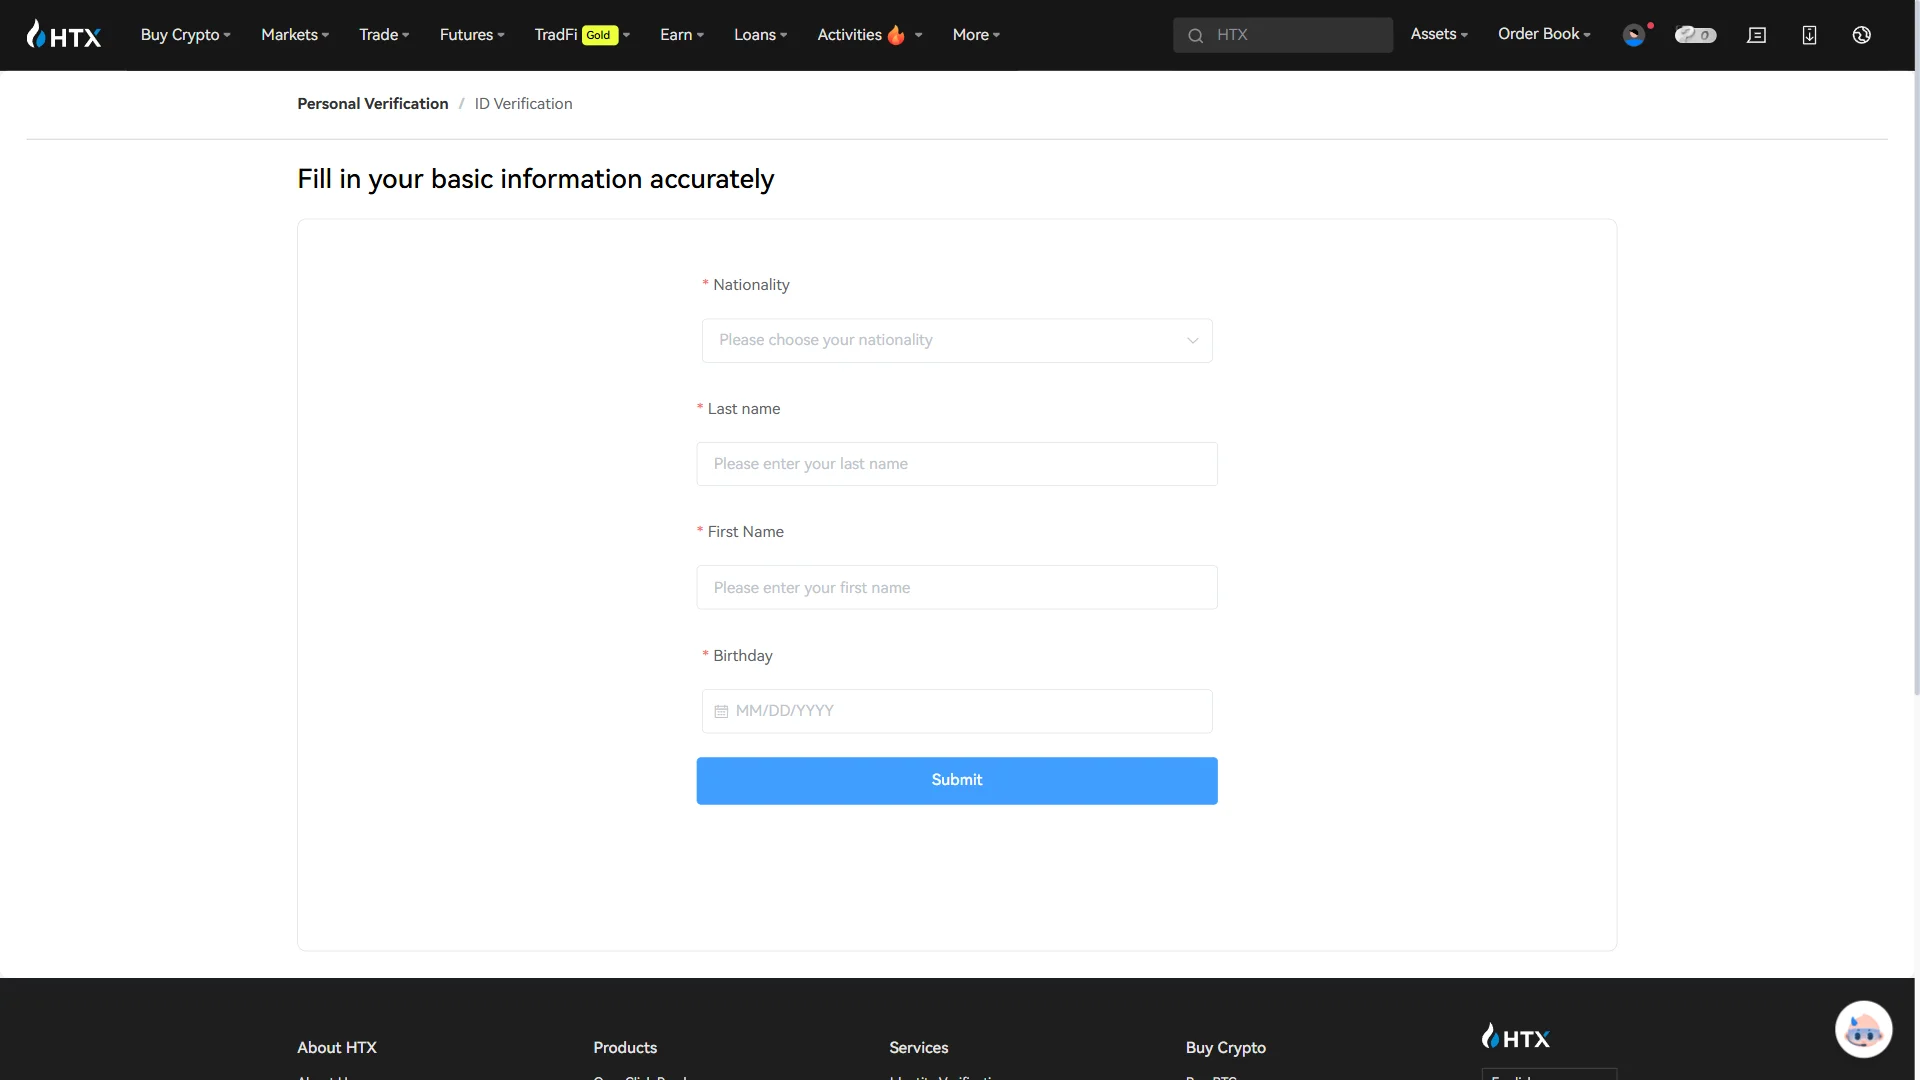Click the About HTX footer heading
Viewport: 1920px width, 1080px height.
coord(337,1048)
